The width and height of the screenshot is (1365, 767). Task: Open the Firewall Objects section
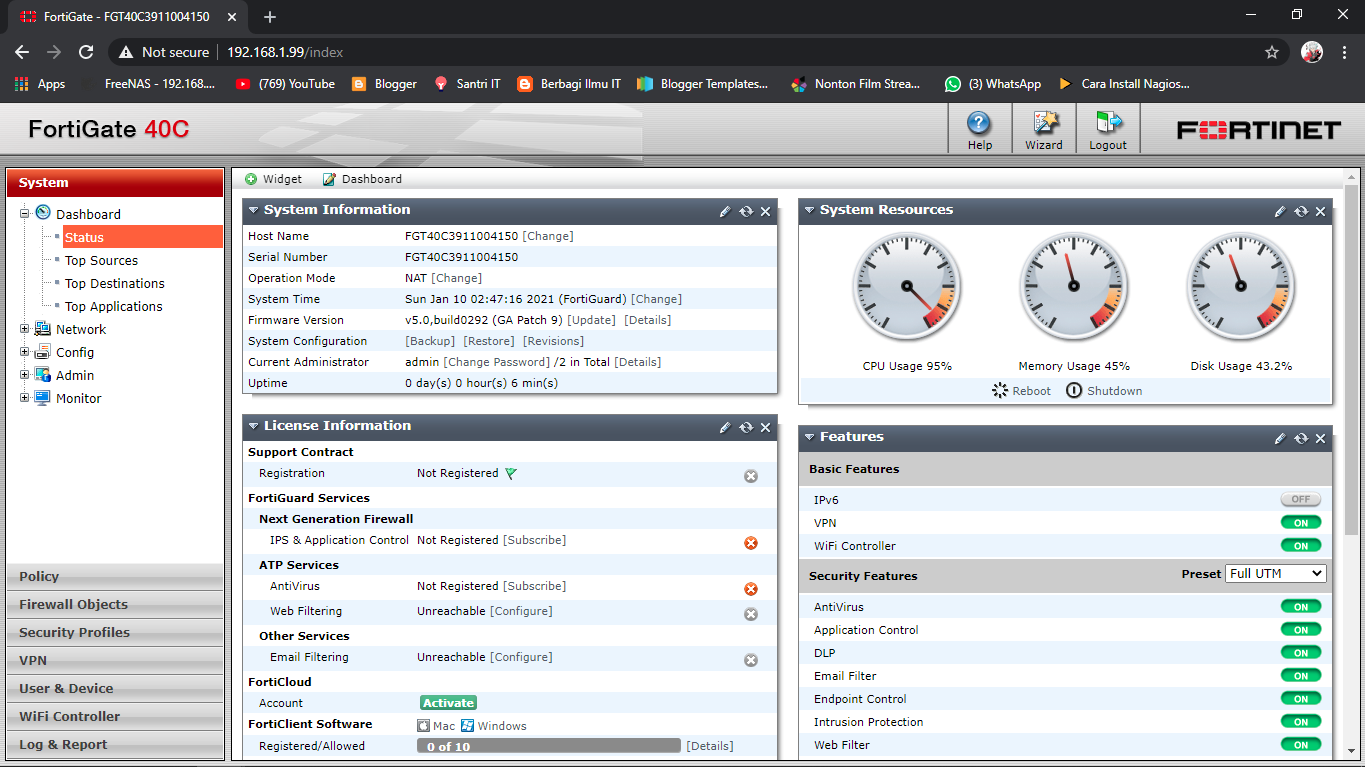tap(115, 604)
